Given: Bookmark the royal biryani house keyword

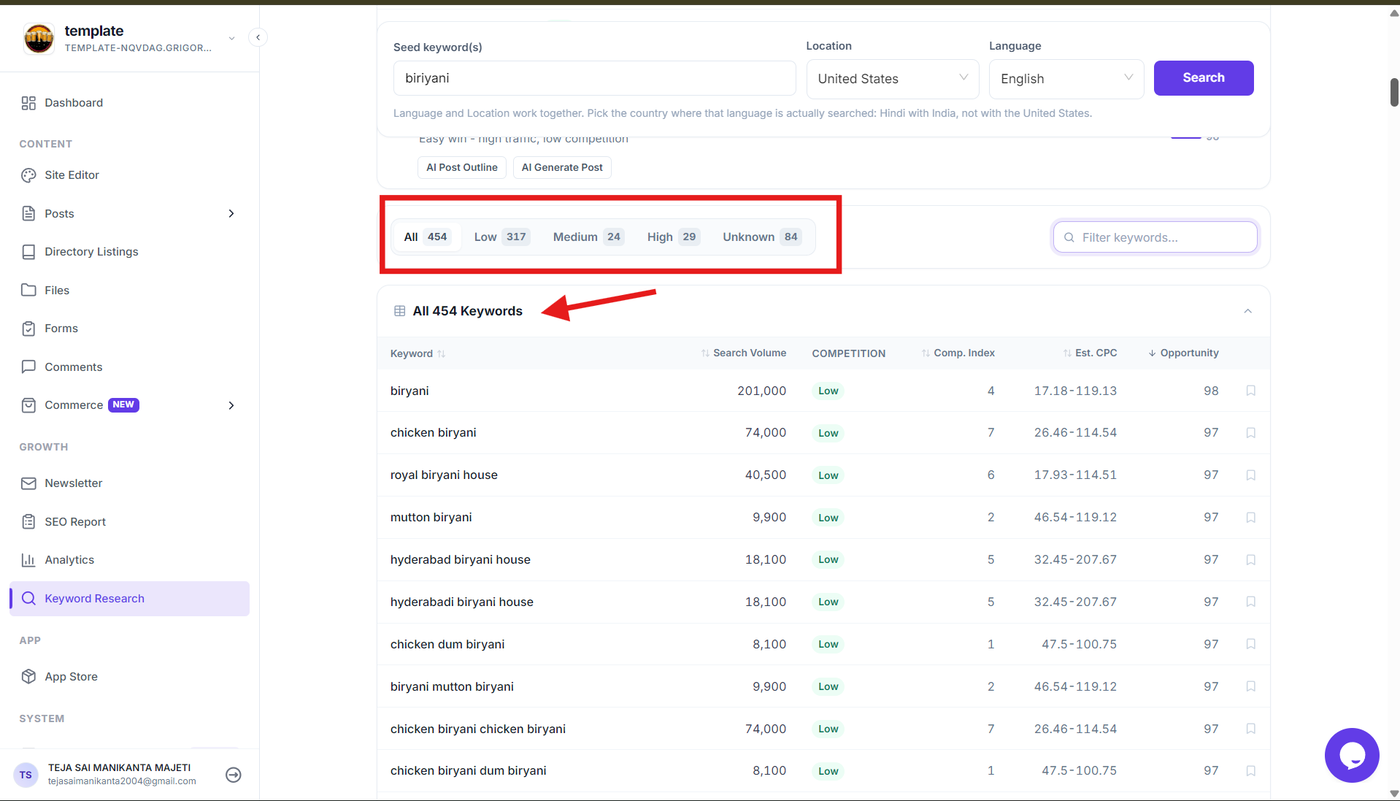Looking at the screenshot, I should pos(1250,475).
